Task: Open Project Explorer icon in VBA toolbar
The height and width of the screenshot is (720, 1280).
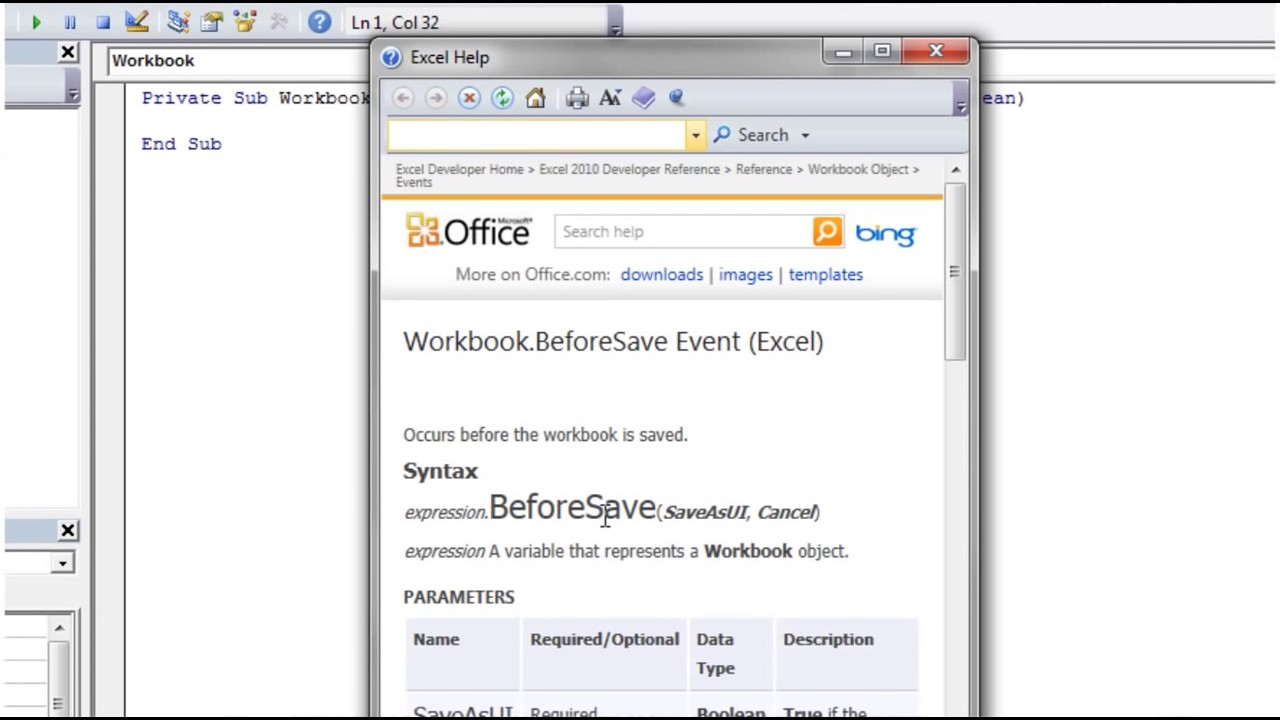Action: [178, 21]
